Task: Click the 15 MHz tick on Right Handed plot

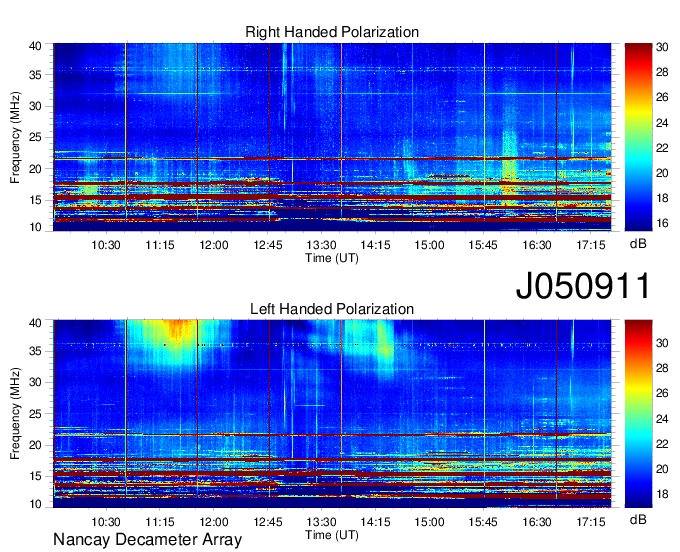Action: pyautogui.click(x=36, y=200)
